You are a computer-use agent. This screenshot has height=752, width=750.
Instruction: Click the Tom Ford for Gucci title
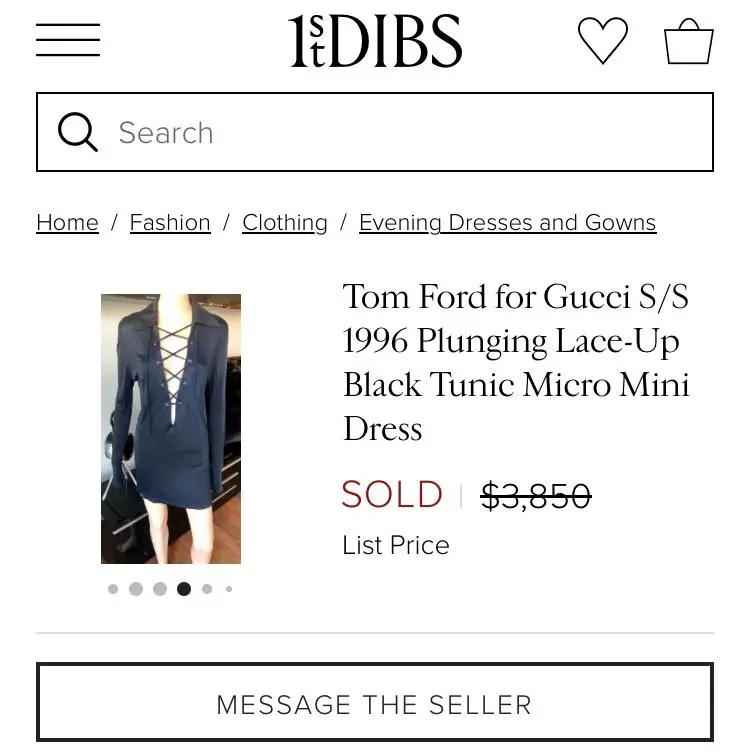[x=516, y=362]
